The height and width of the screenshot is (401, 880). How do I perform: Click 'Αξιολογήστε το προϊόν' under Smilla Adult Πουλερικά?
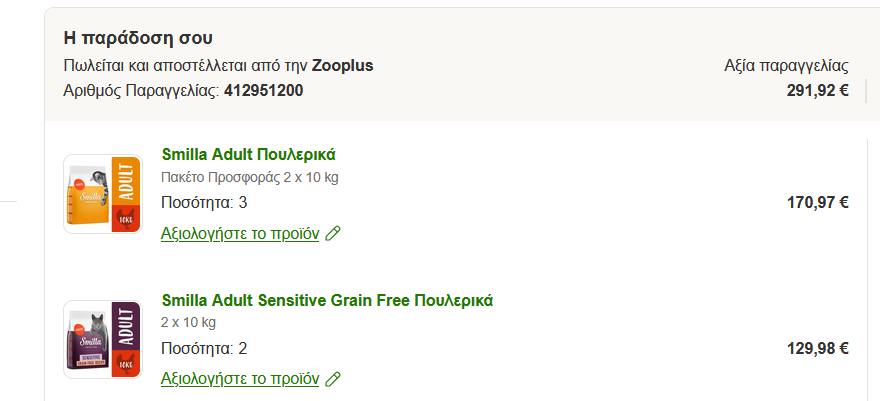click(x=240, y=234)
